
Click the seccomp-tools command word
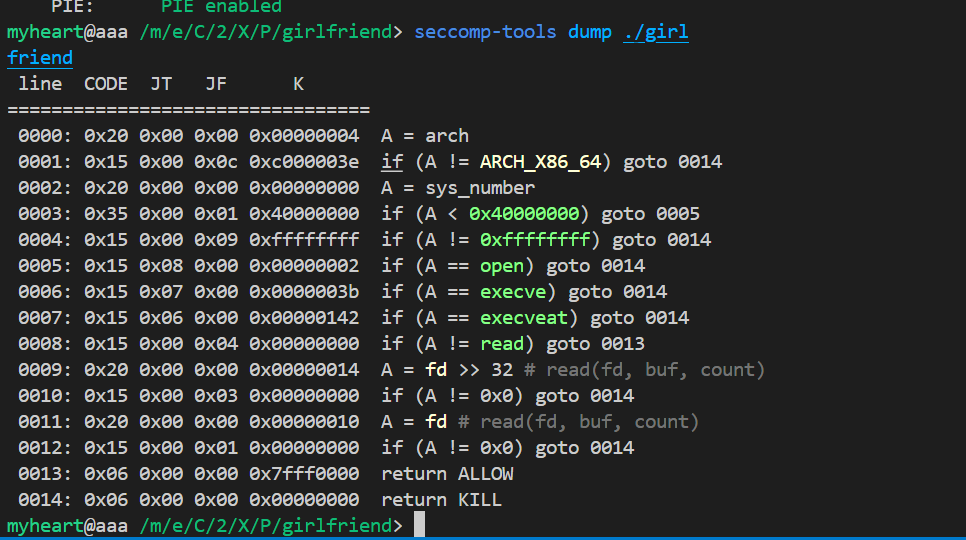(485, 32)
